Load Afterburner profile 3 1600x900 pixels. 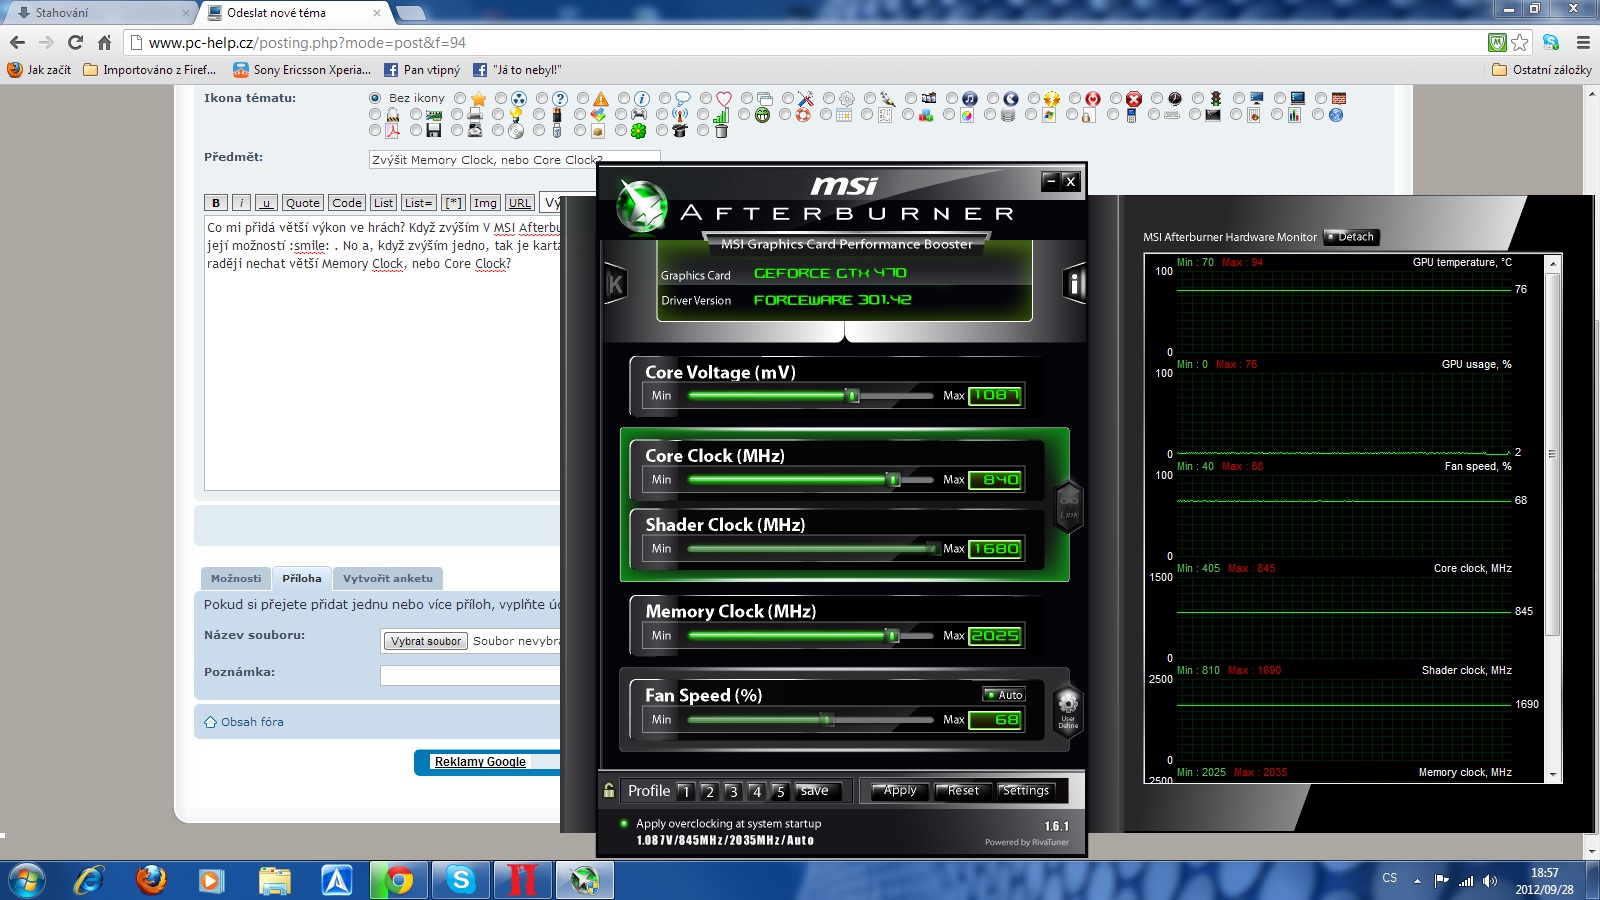click(x=733, y=791)
